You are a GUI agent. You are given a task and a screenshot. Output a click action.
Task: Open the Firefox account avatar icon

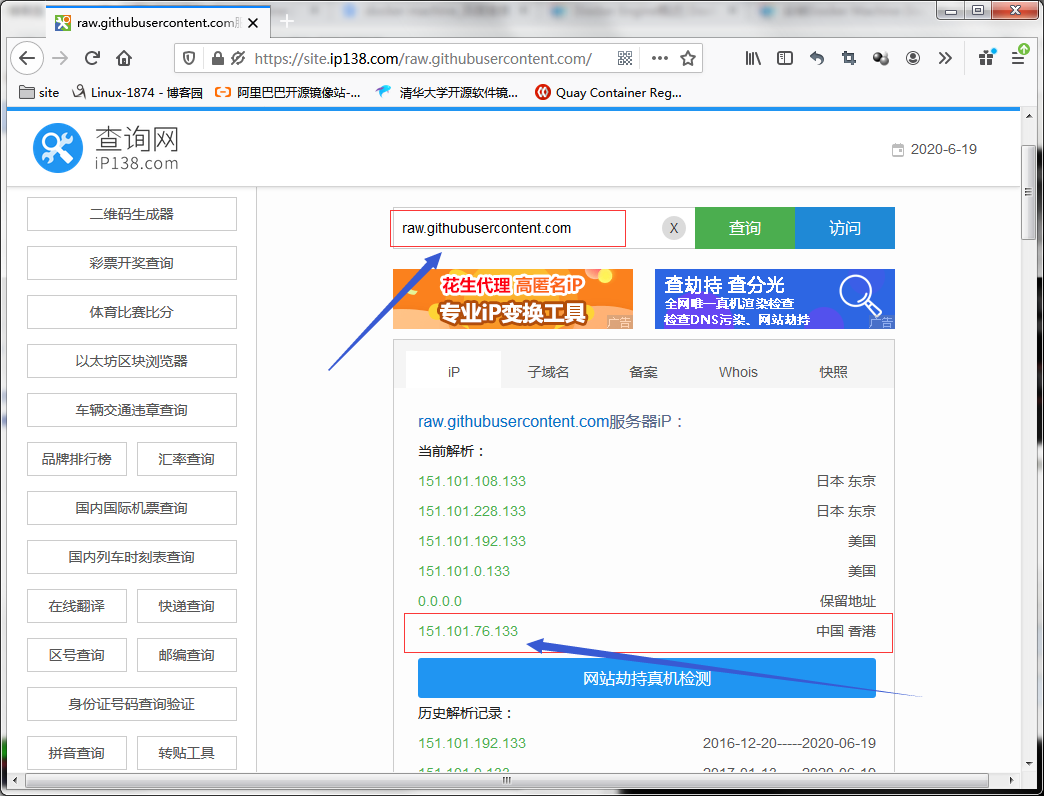(x=913, y=58)
